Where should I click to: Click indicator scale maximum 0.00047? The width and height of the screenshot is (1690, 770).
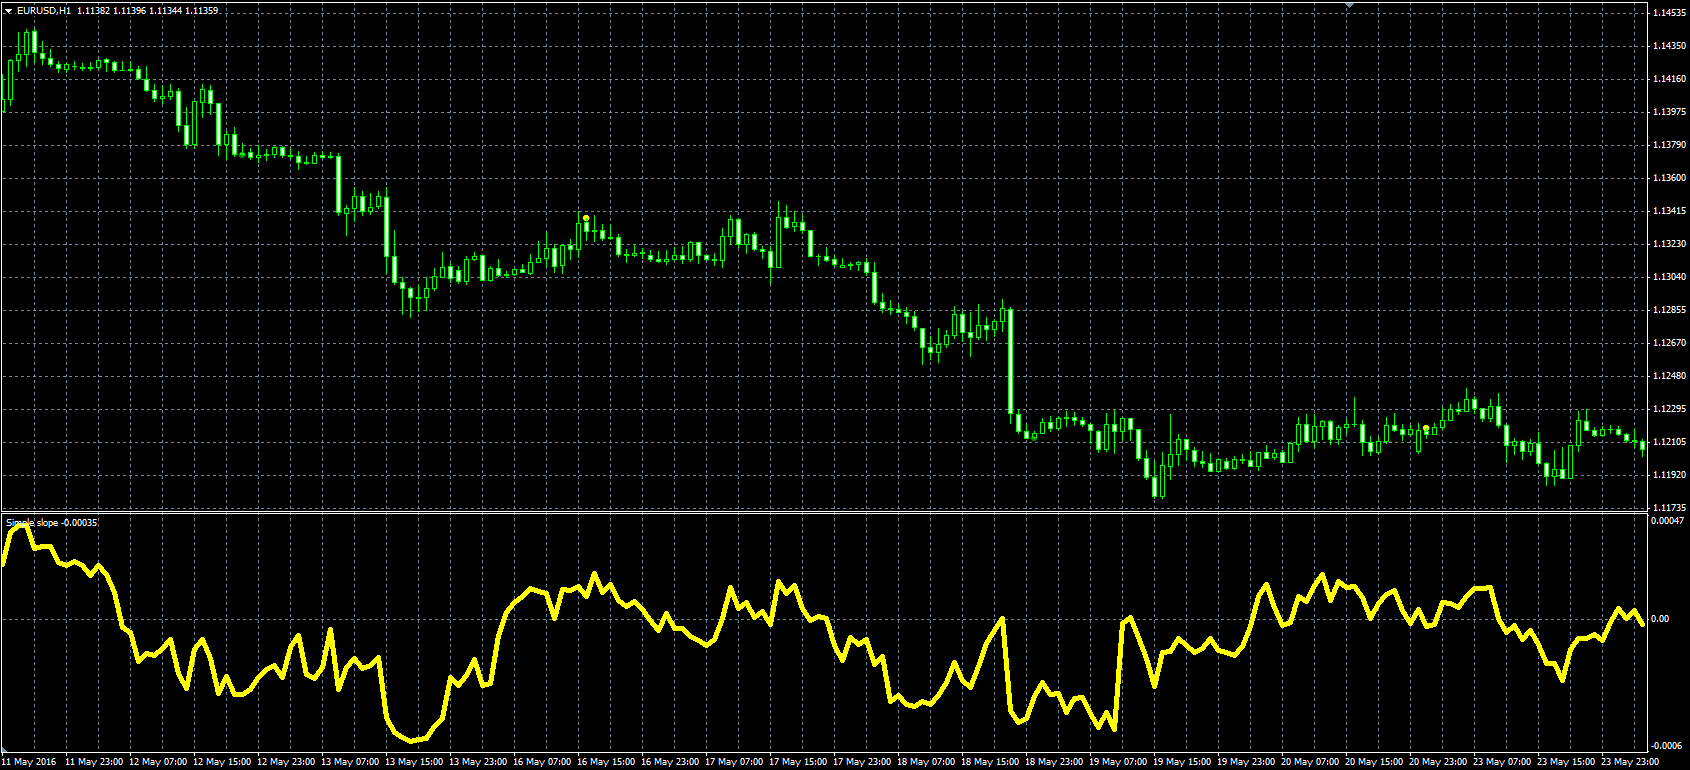click(x=1668, y=521)
